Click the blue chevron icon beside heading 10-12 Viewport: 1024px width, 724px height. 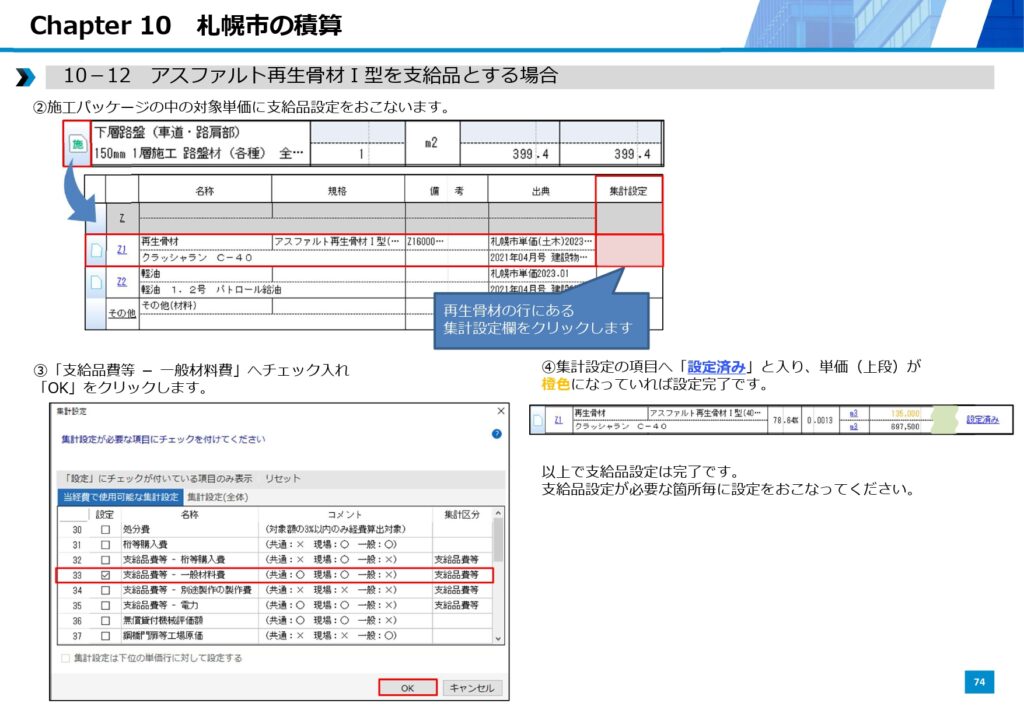(25, 77)
